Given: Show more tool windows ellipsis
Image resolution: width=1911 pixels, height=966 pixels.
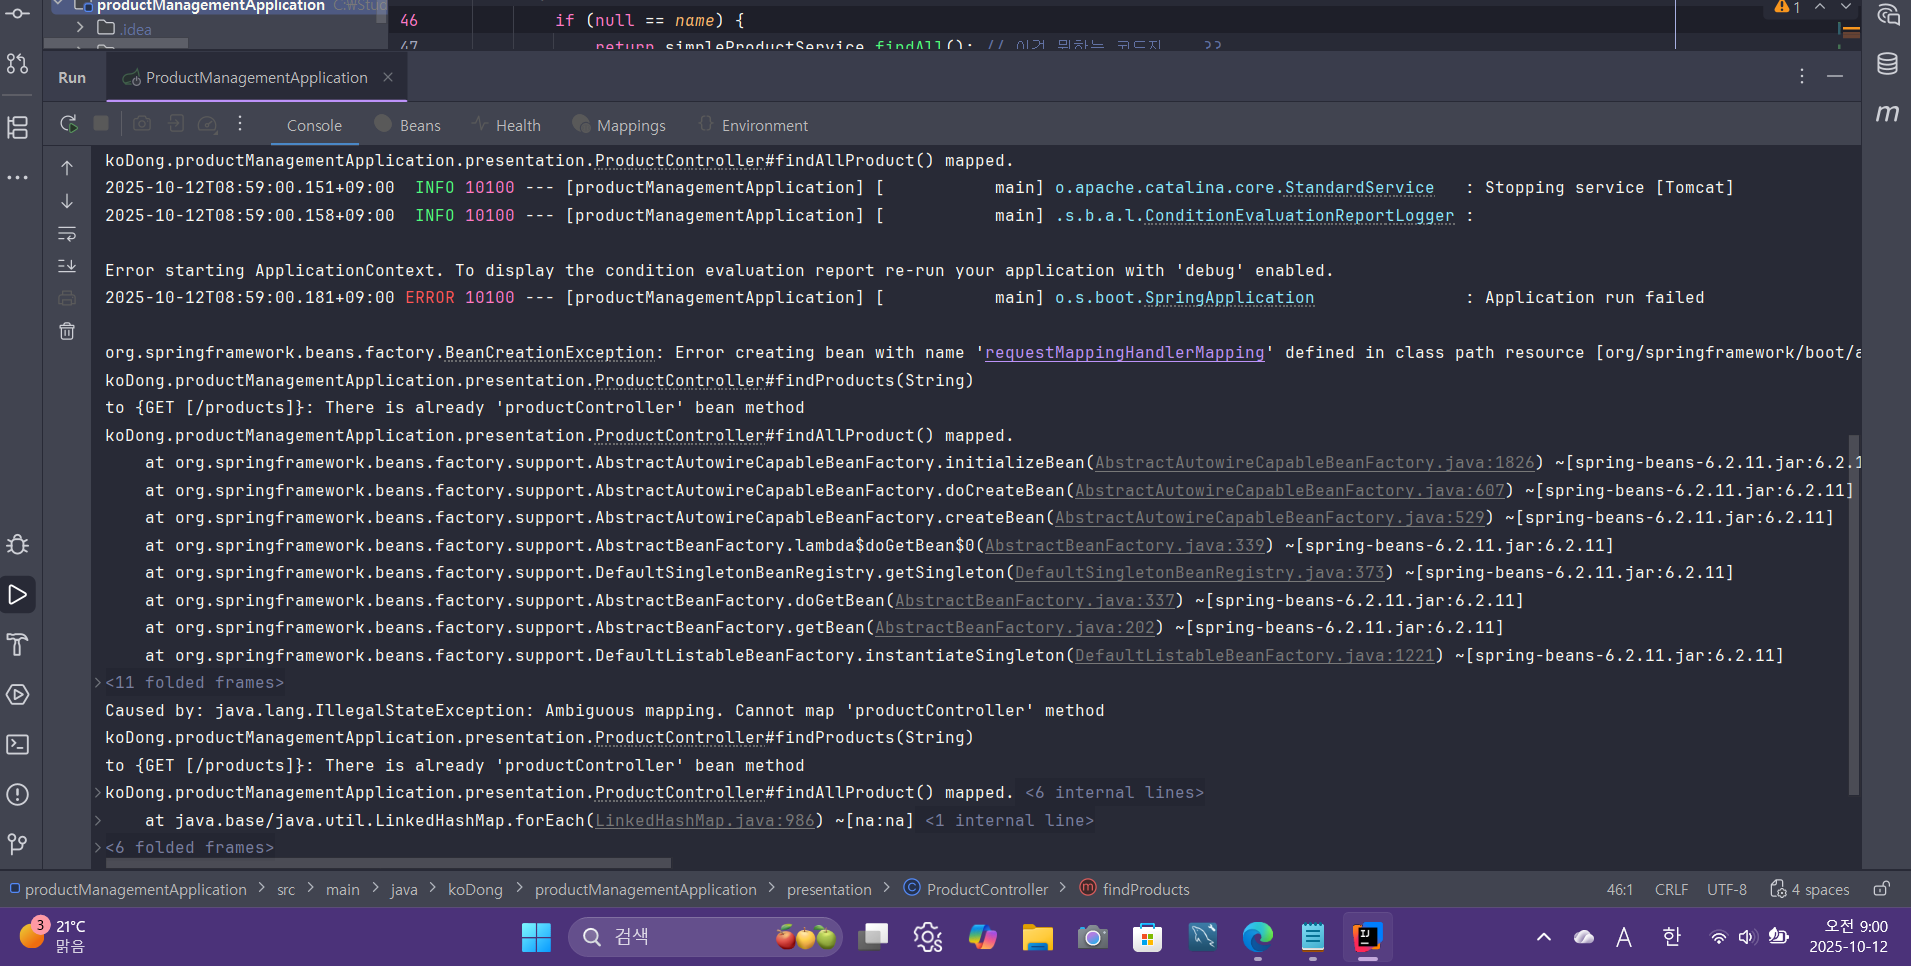Looking at the screenshot, I should click(x=18, y=177).
